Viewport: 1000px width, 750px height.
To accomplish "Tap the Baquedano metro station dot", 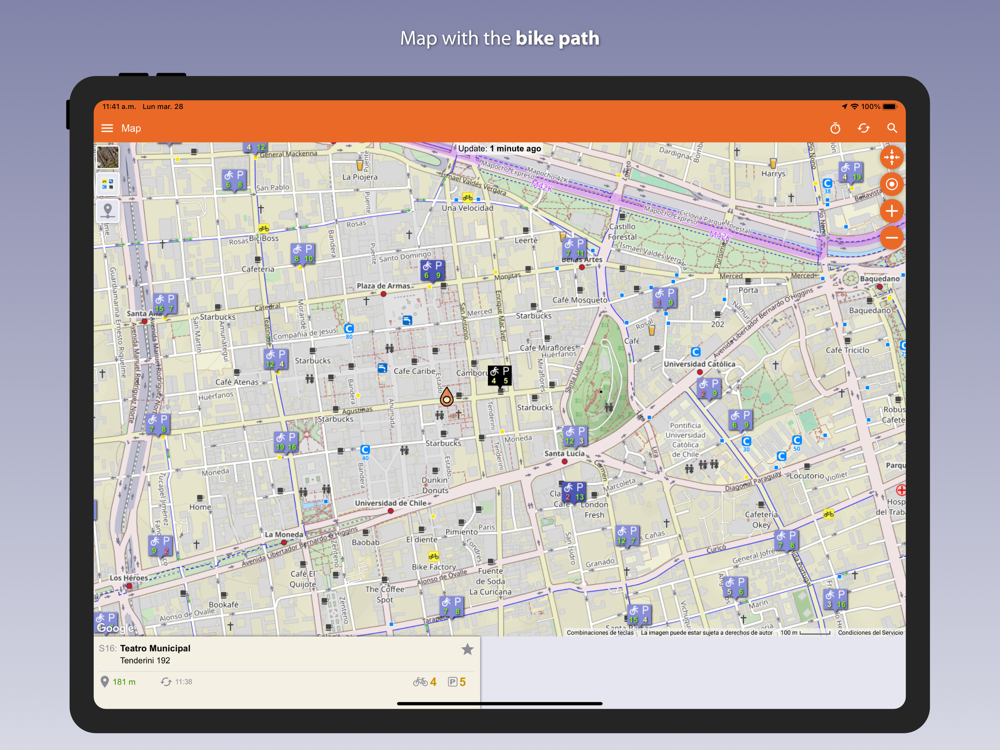I will point(879,287).
